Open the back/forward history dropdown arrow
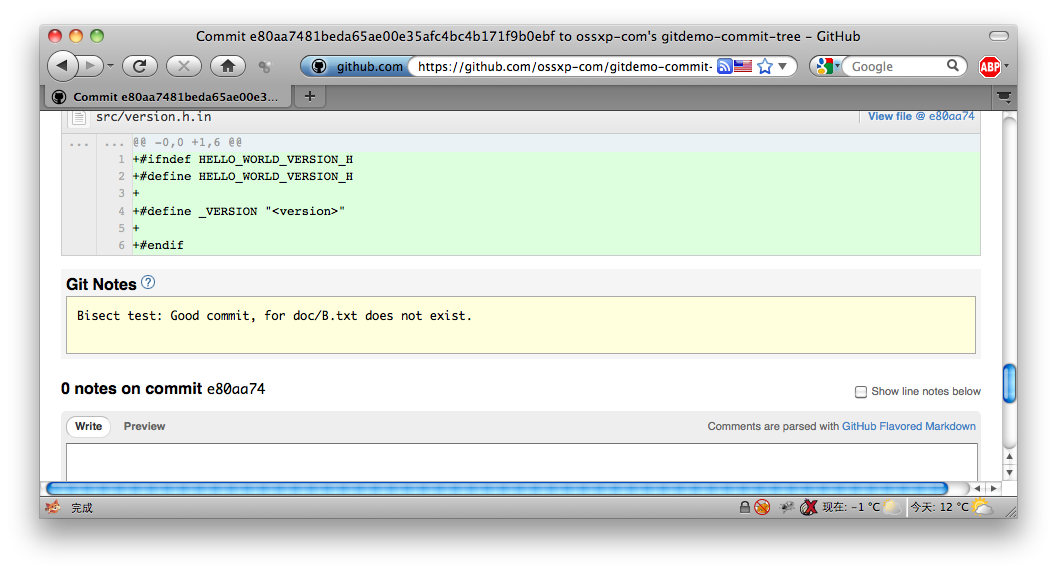This screenshot has width=1057, height=573. coord(111,66)
